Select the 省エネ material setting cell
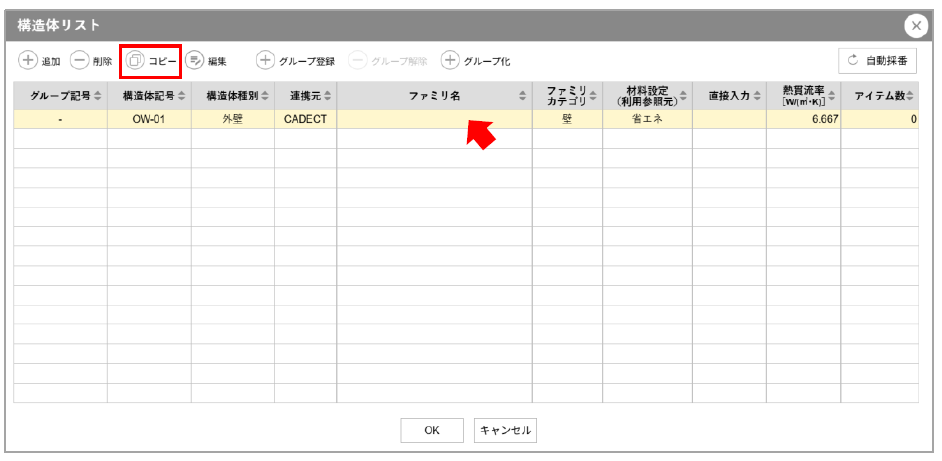The image size is (942, 461). (647, 119)
